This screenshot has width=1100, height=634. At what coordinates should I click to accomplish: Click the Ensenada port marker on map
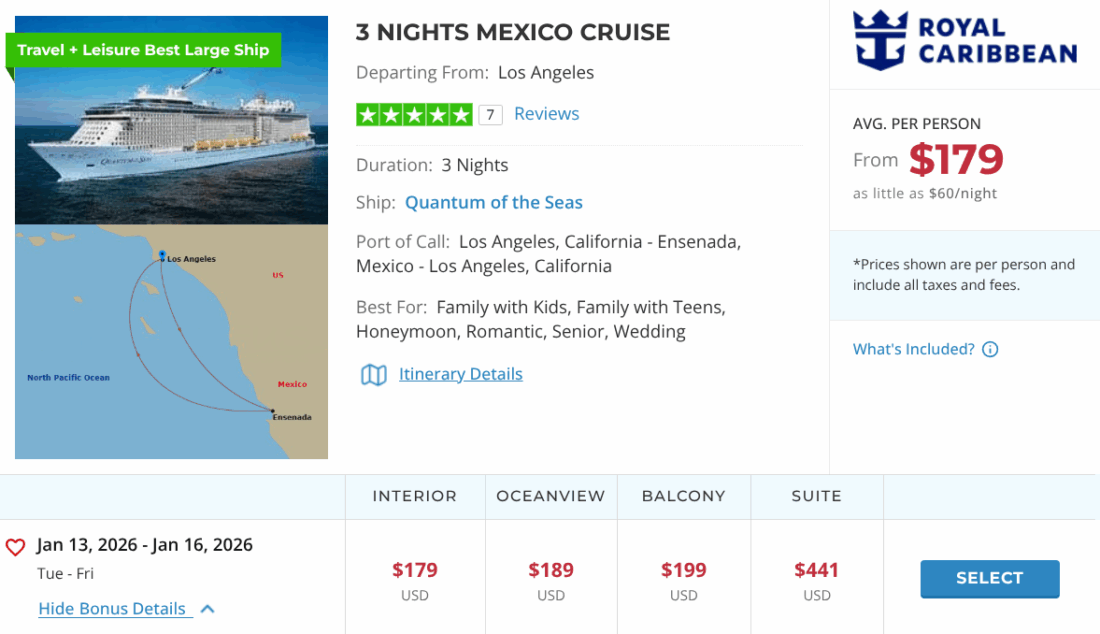click(272, 410)
